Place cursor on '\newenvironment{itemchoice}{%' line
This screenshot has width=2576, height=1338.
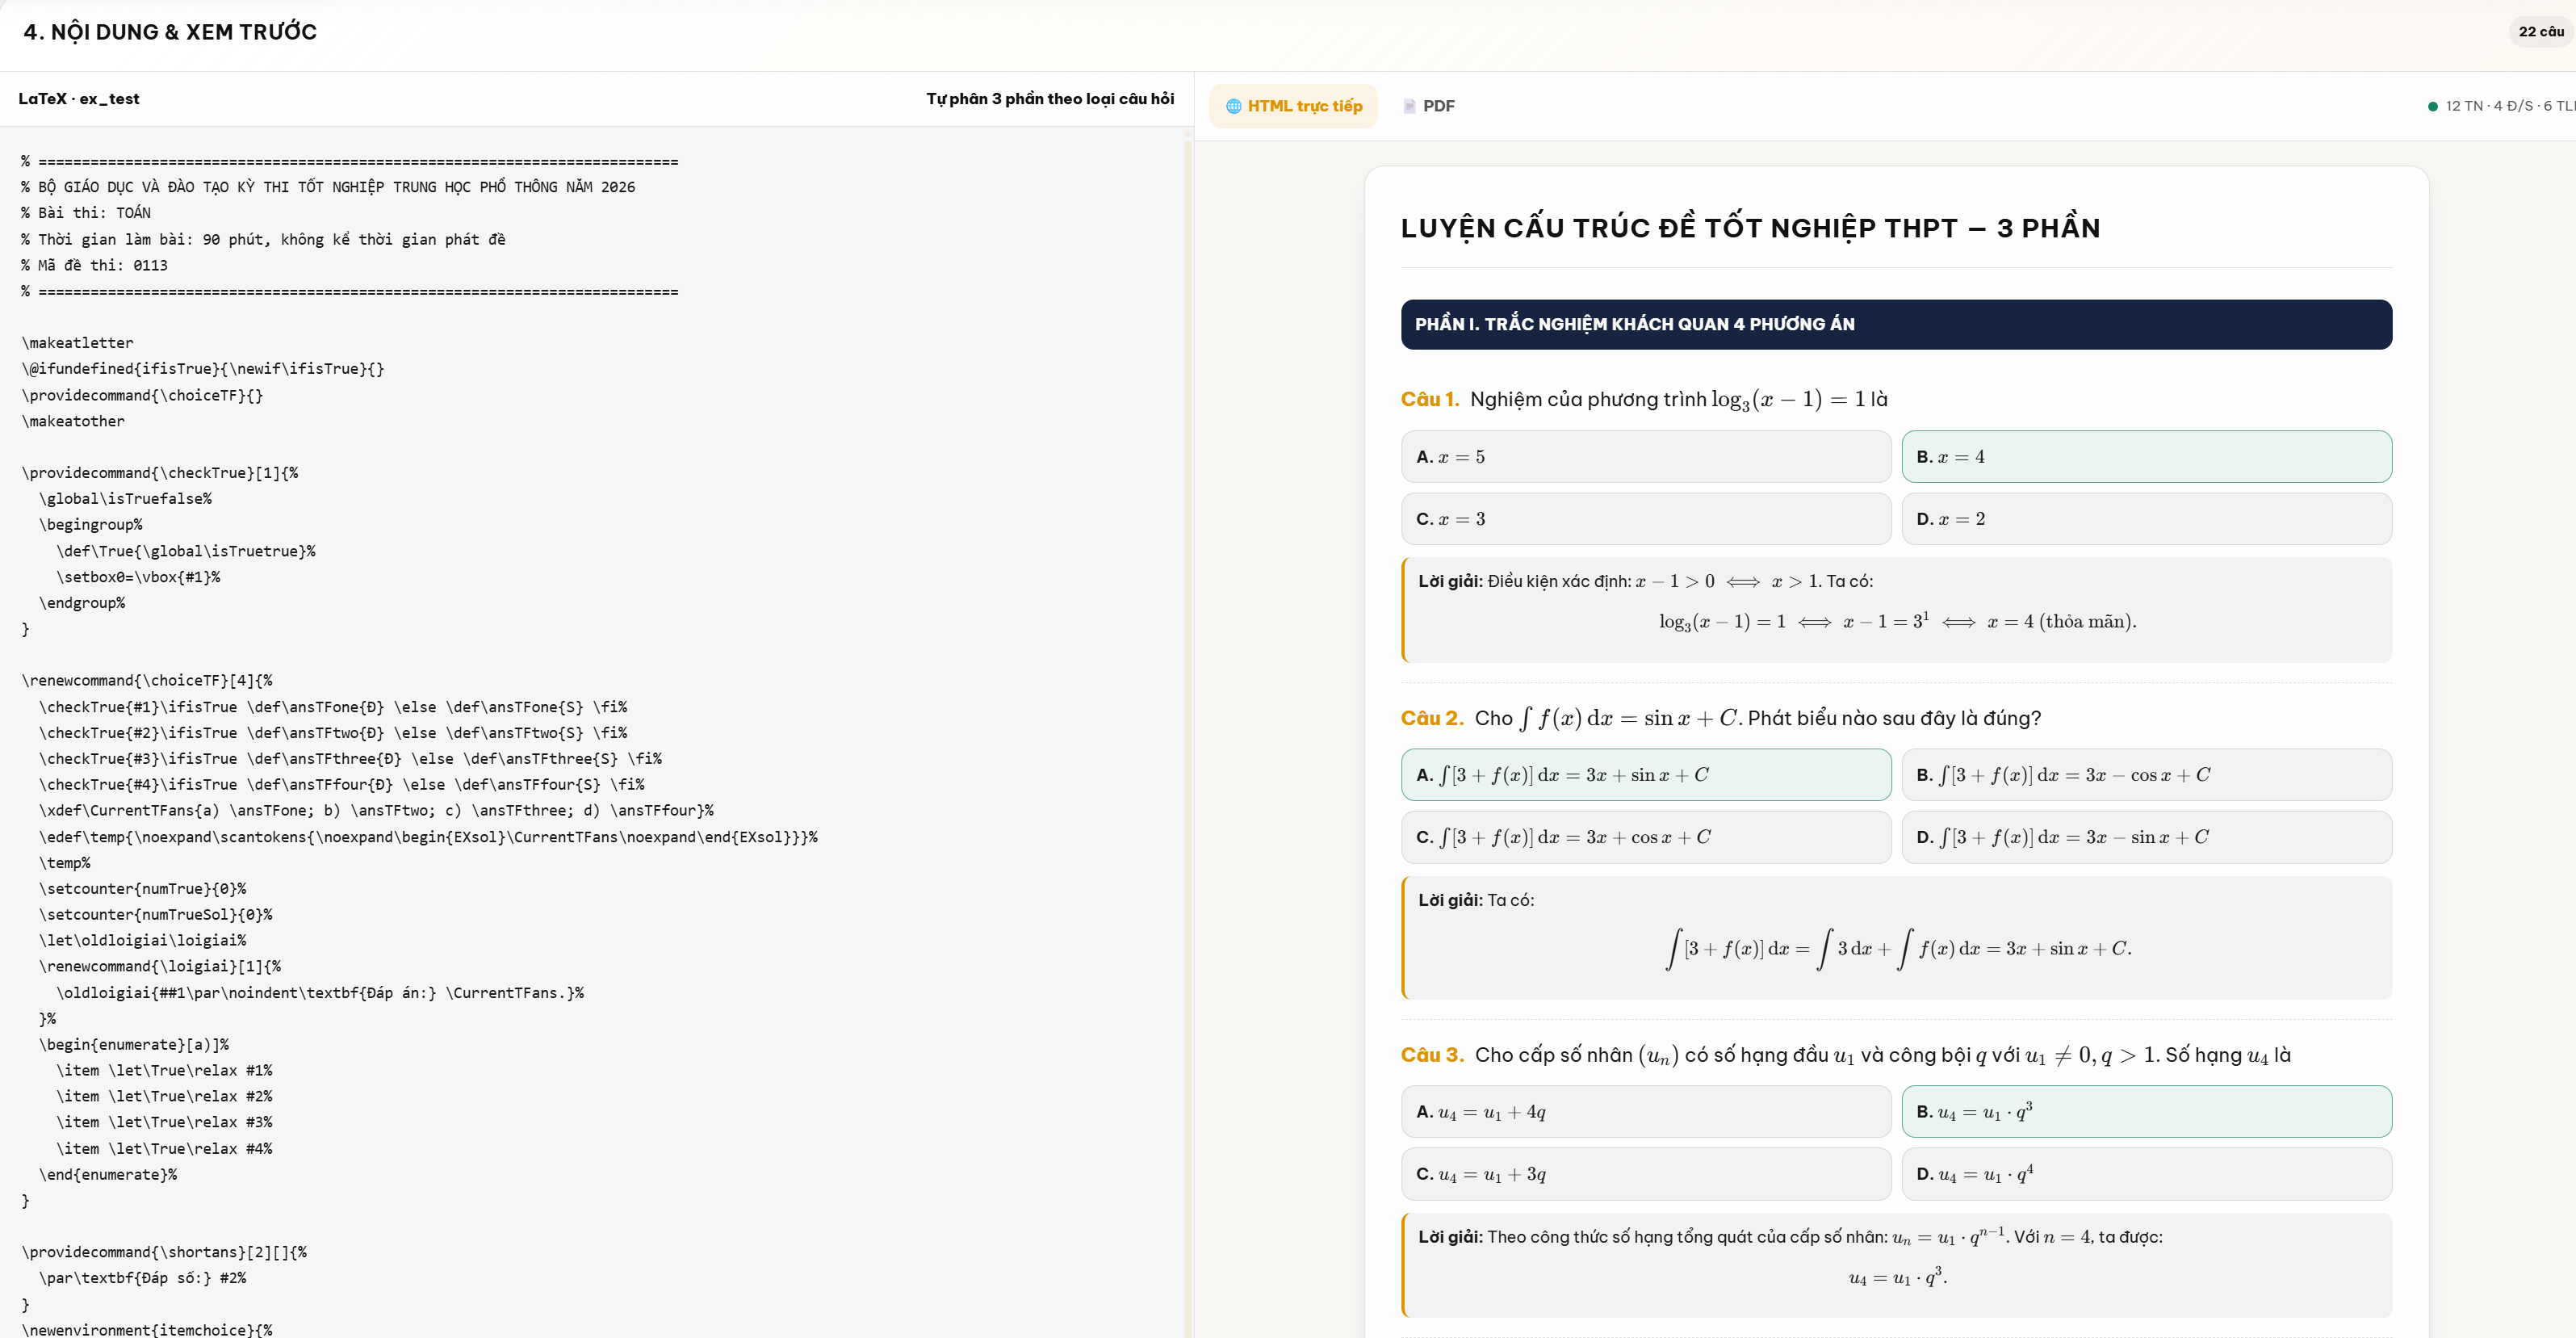coord(147,1329)
